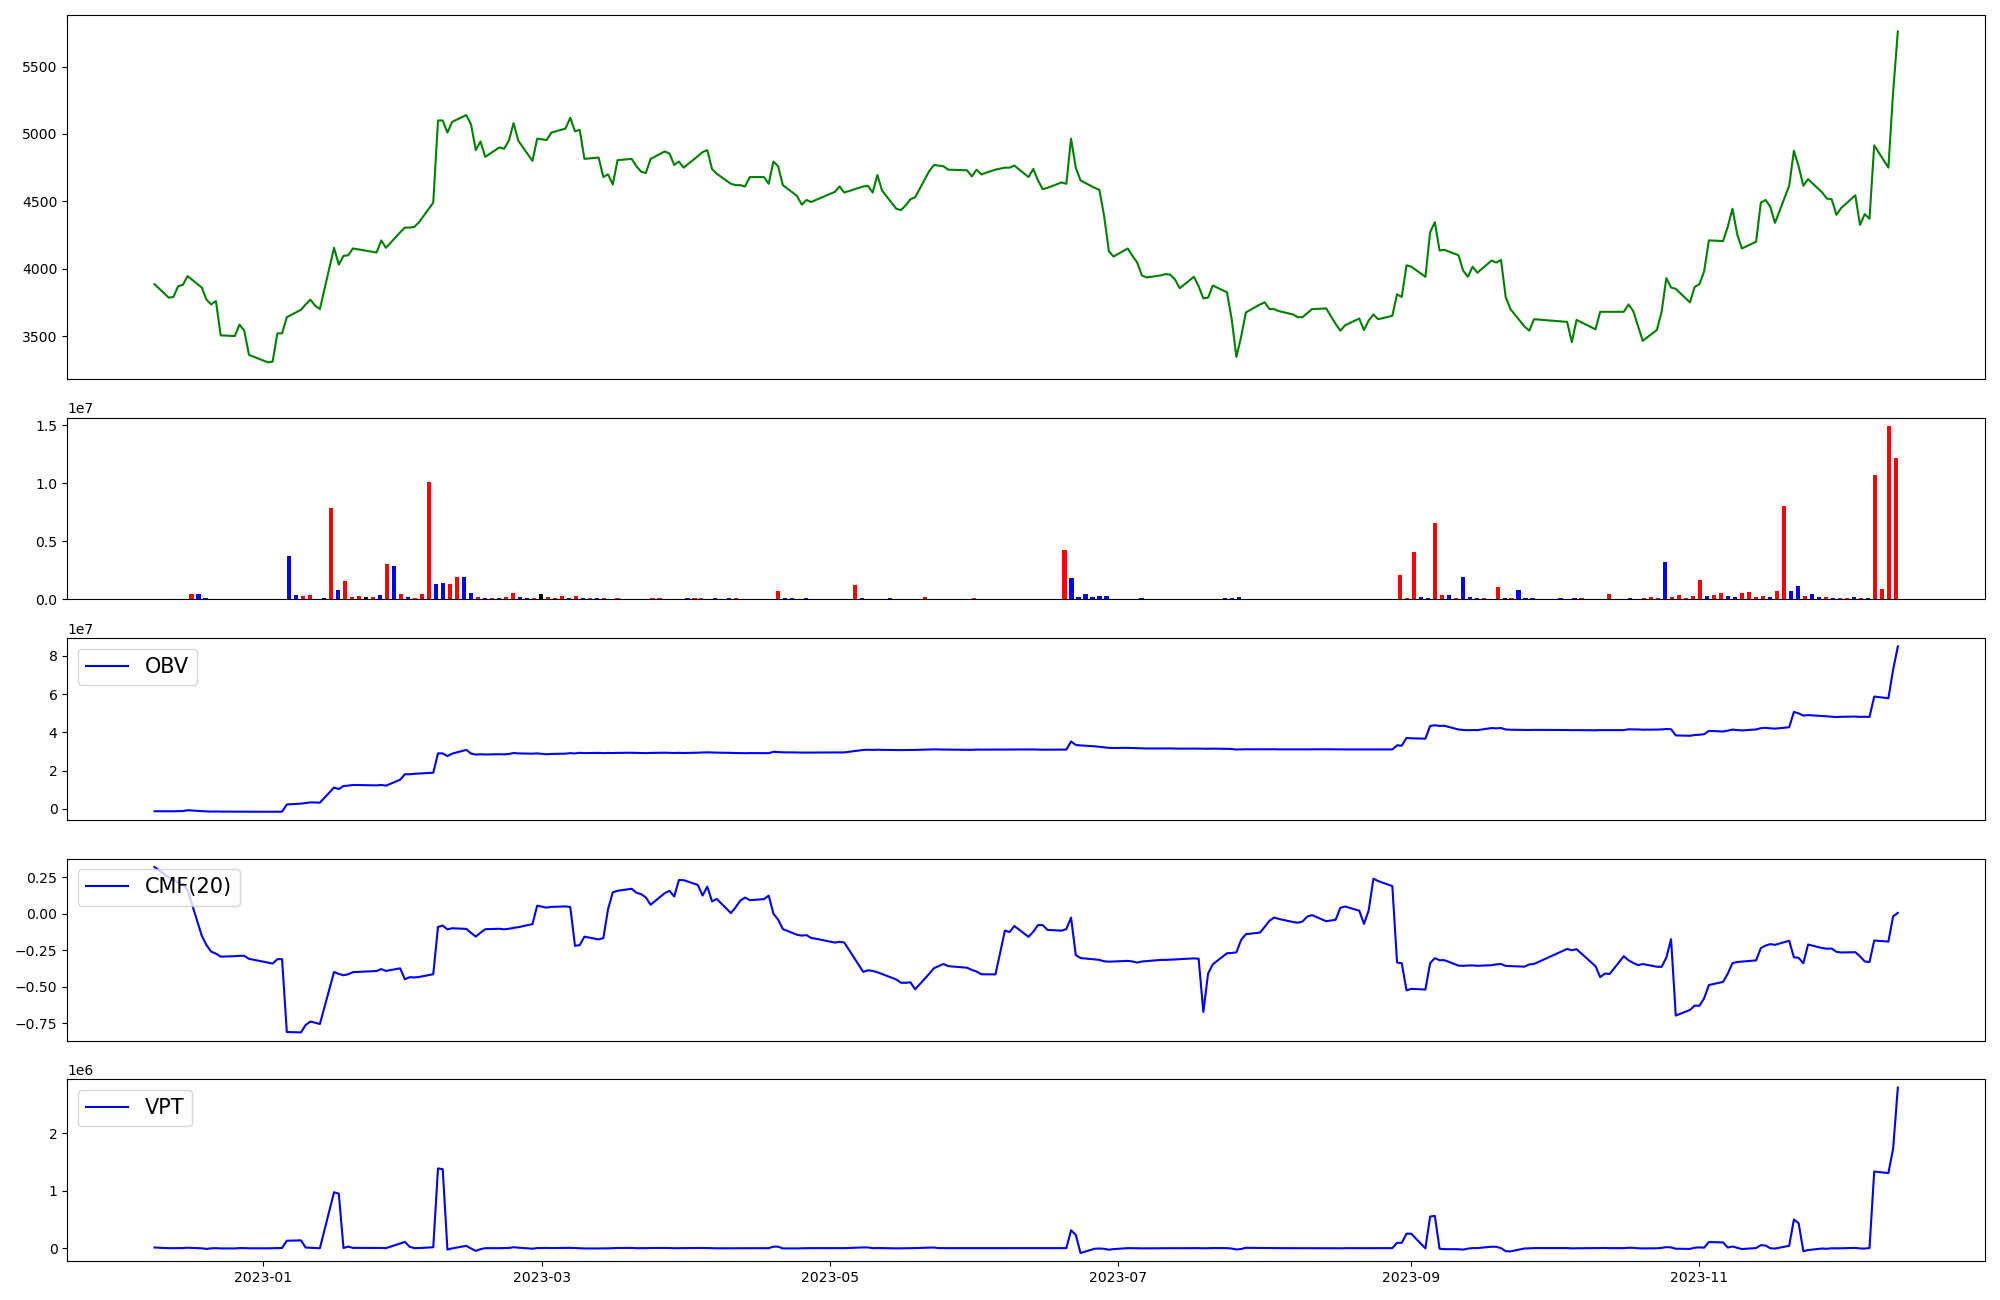
Task: Click the 2023-05 x-axis tick label
Action: tap(830, 1277)
